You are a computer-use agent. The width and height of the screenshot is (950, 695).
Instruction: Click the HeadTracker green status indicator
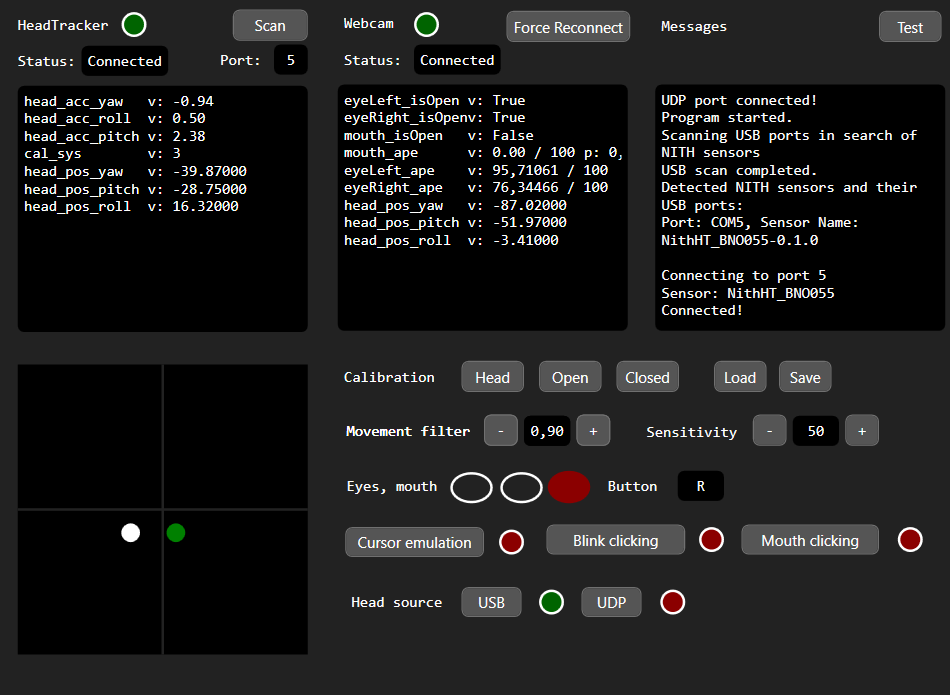coord(134,25)
